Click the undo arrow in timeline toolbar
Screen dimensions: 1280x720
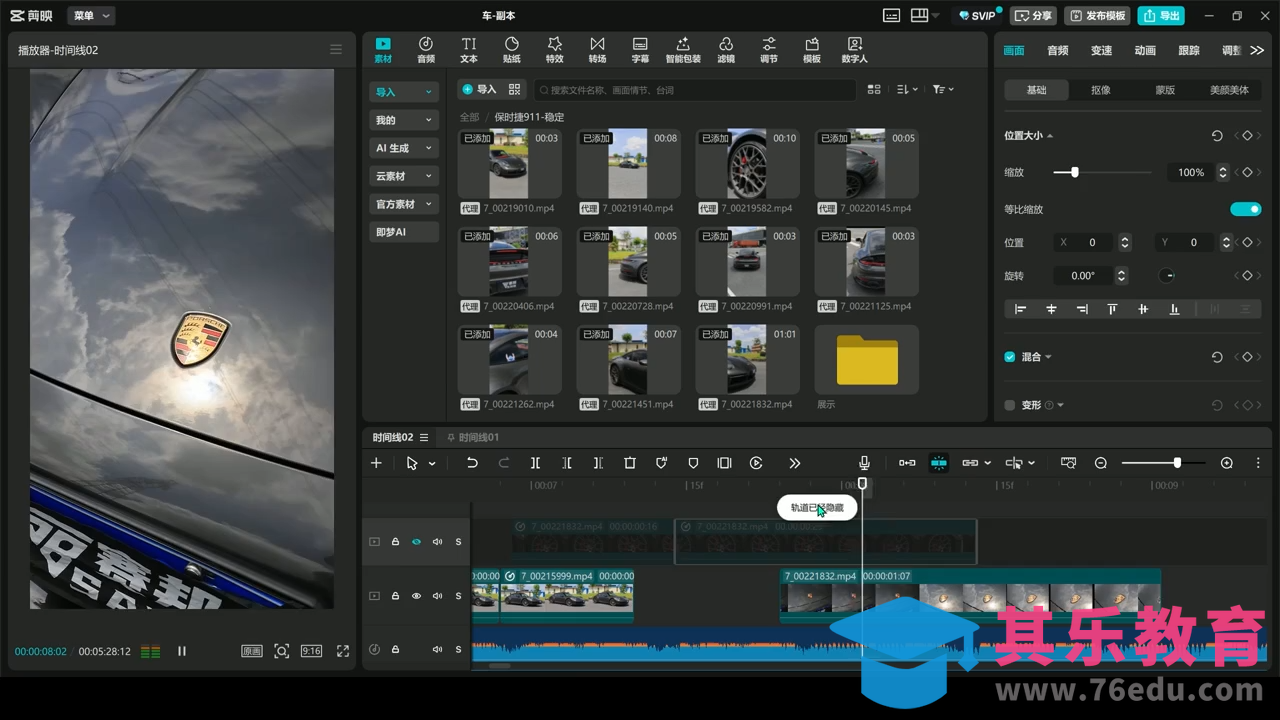472,463
